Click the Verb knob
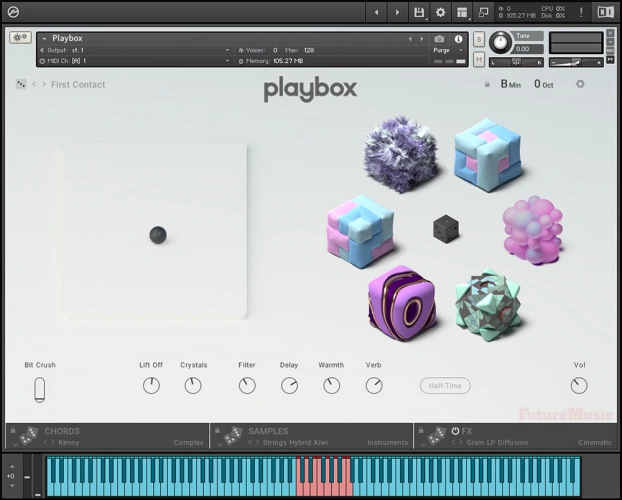The image size is (622, 500). click(374, 386)
